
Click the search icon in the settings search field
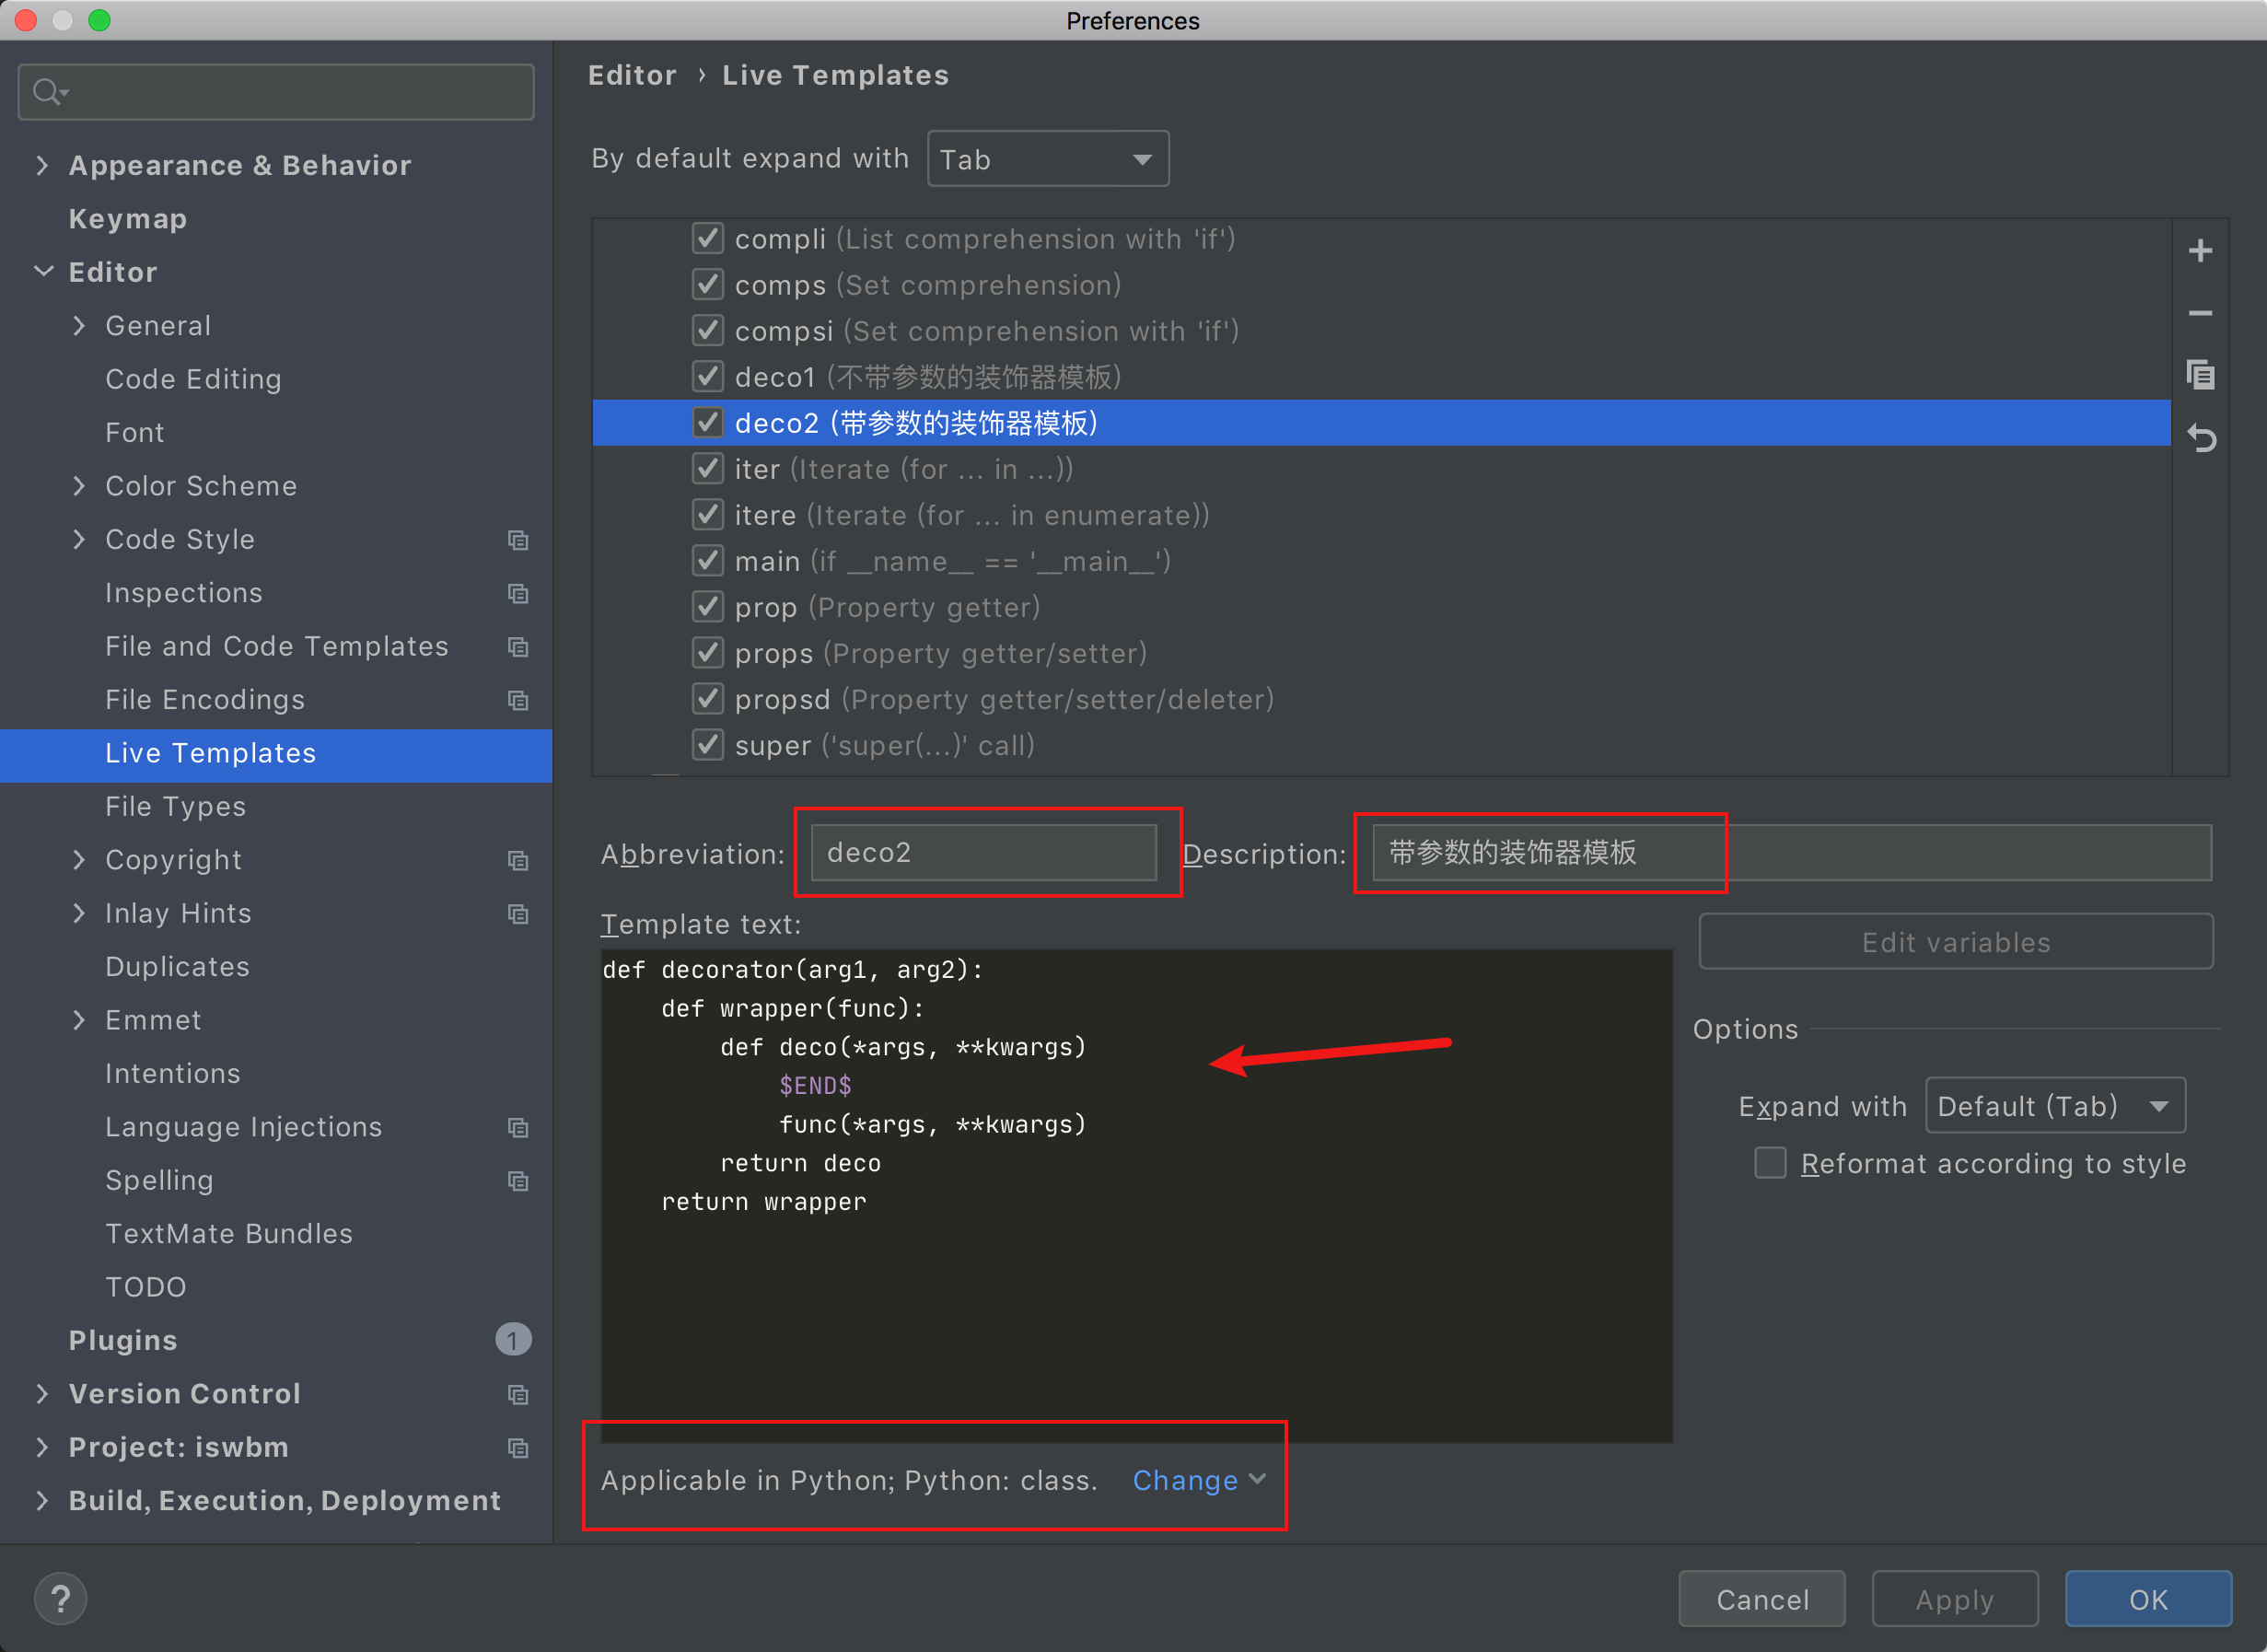tap(47, 92)
